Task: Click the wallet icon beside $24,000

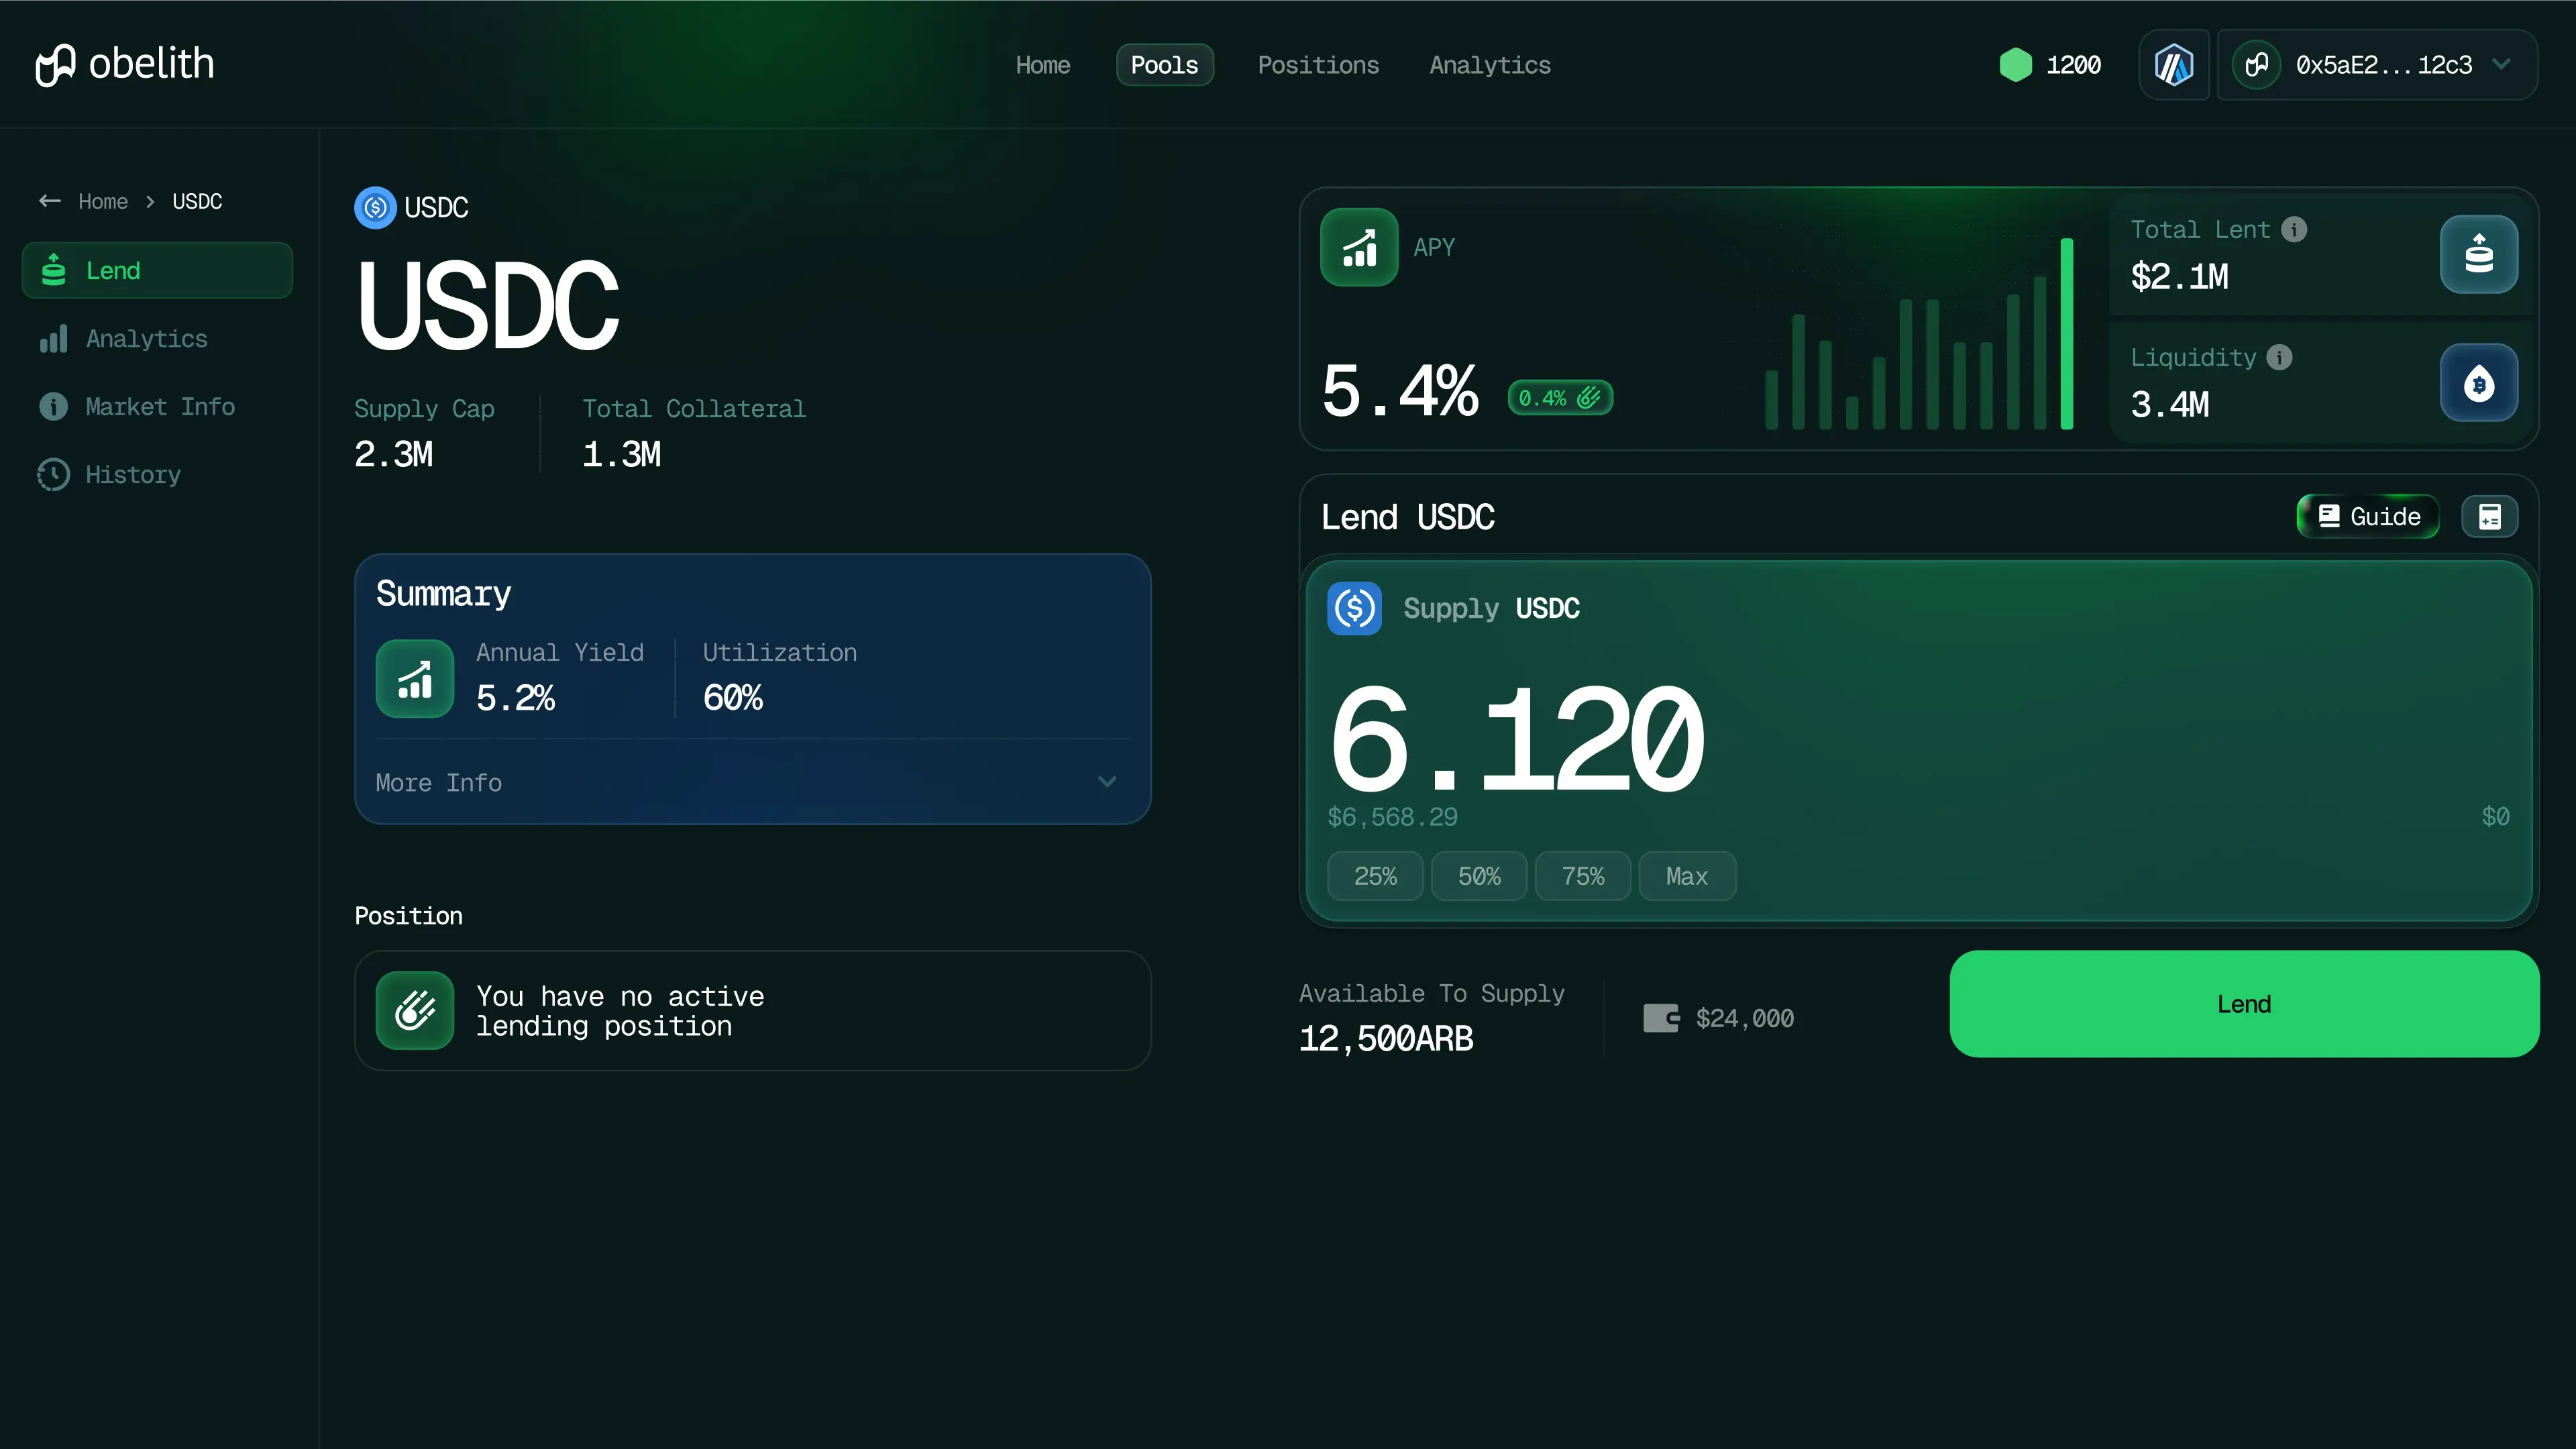Action: (x=1661, y=1018)
